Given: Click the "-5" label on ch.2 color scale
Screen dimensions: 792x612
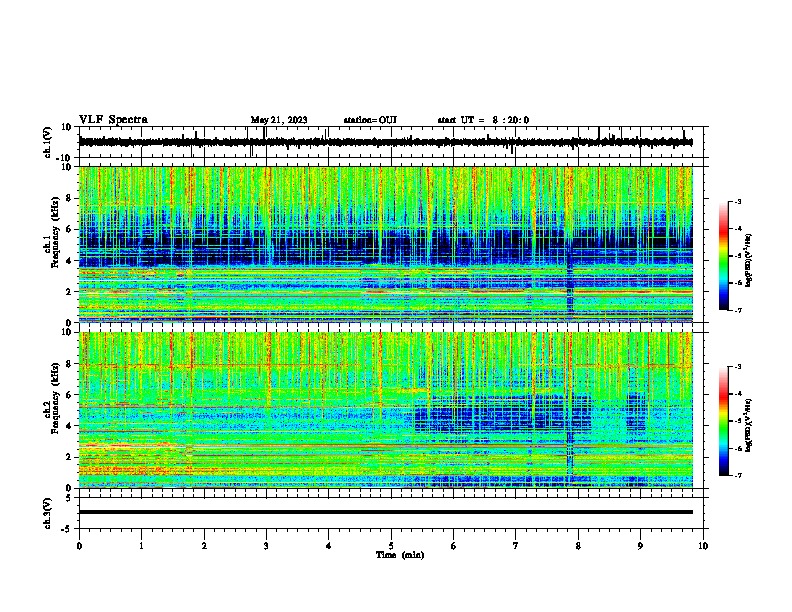Looking at the screenshot, I should [738, 421].
